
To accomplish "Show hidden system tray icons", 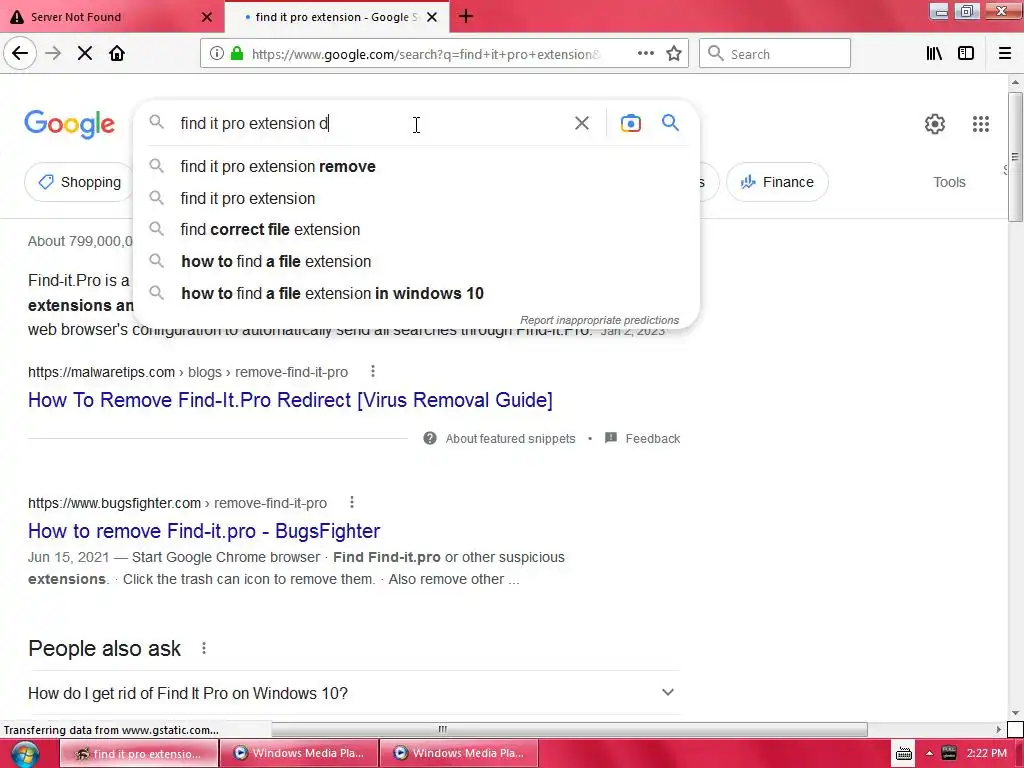I will click(929, 754).
